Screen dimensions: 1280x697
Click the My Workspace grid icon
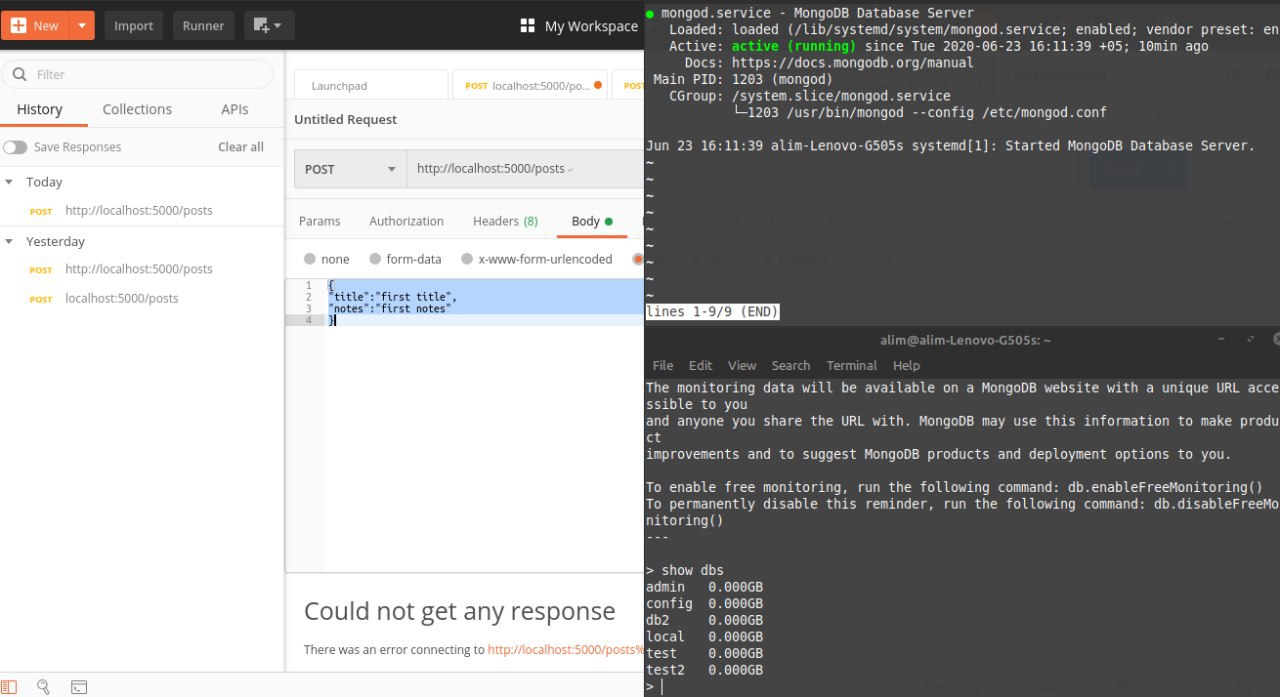(x=528, y=26)
